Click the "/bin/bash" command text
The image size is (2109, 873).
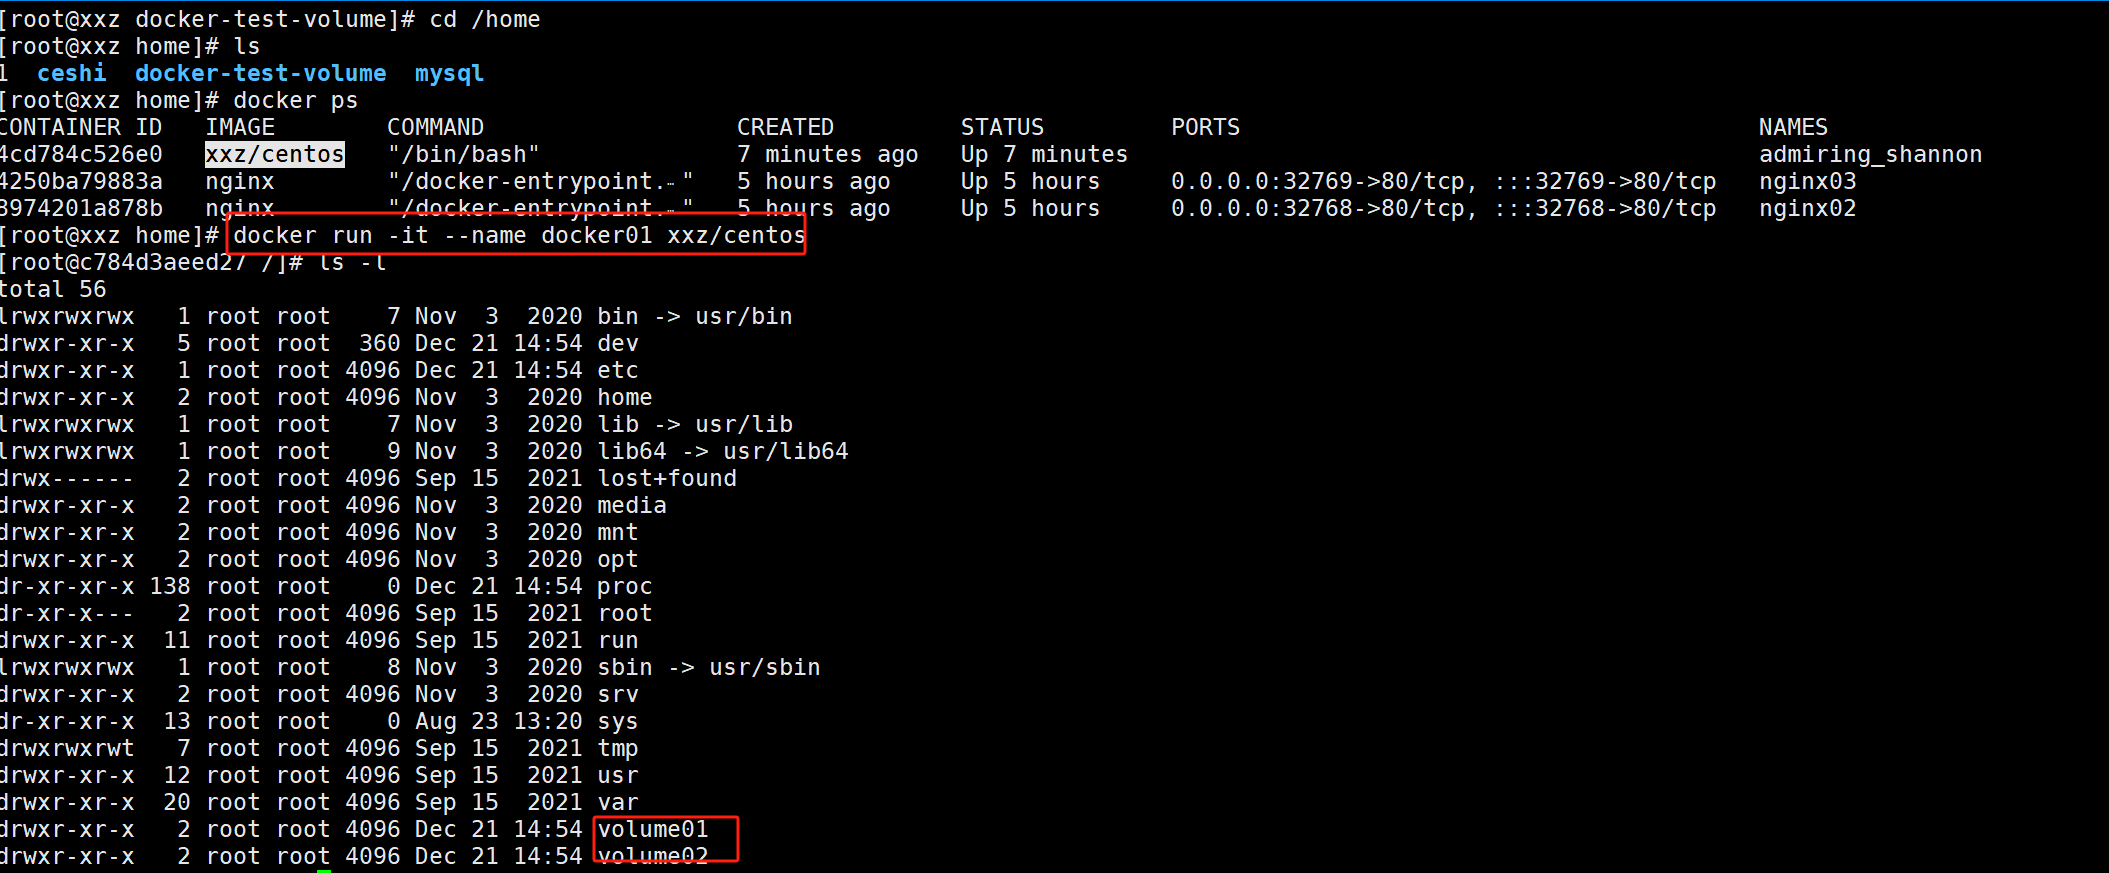click(463, 154)
